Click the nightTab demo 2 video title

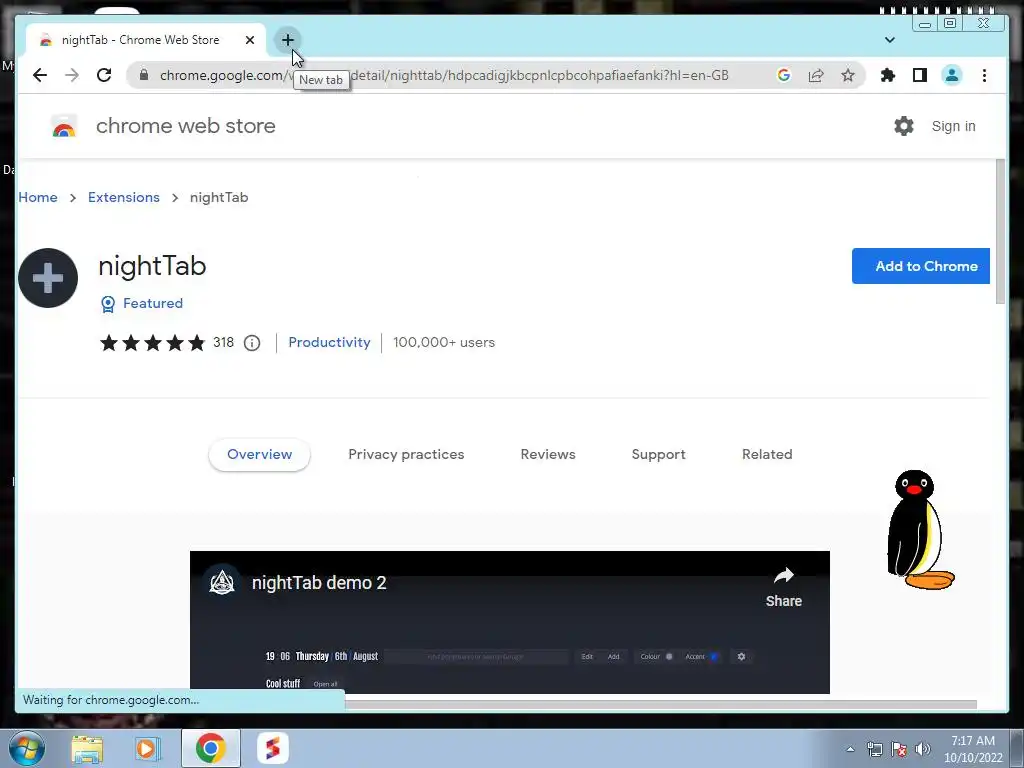click(319, 583)
